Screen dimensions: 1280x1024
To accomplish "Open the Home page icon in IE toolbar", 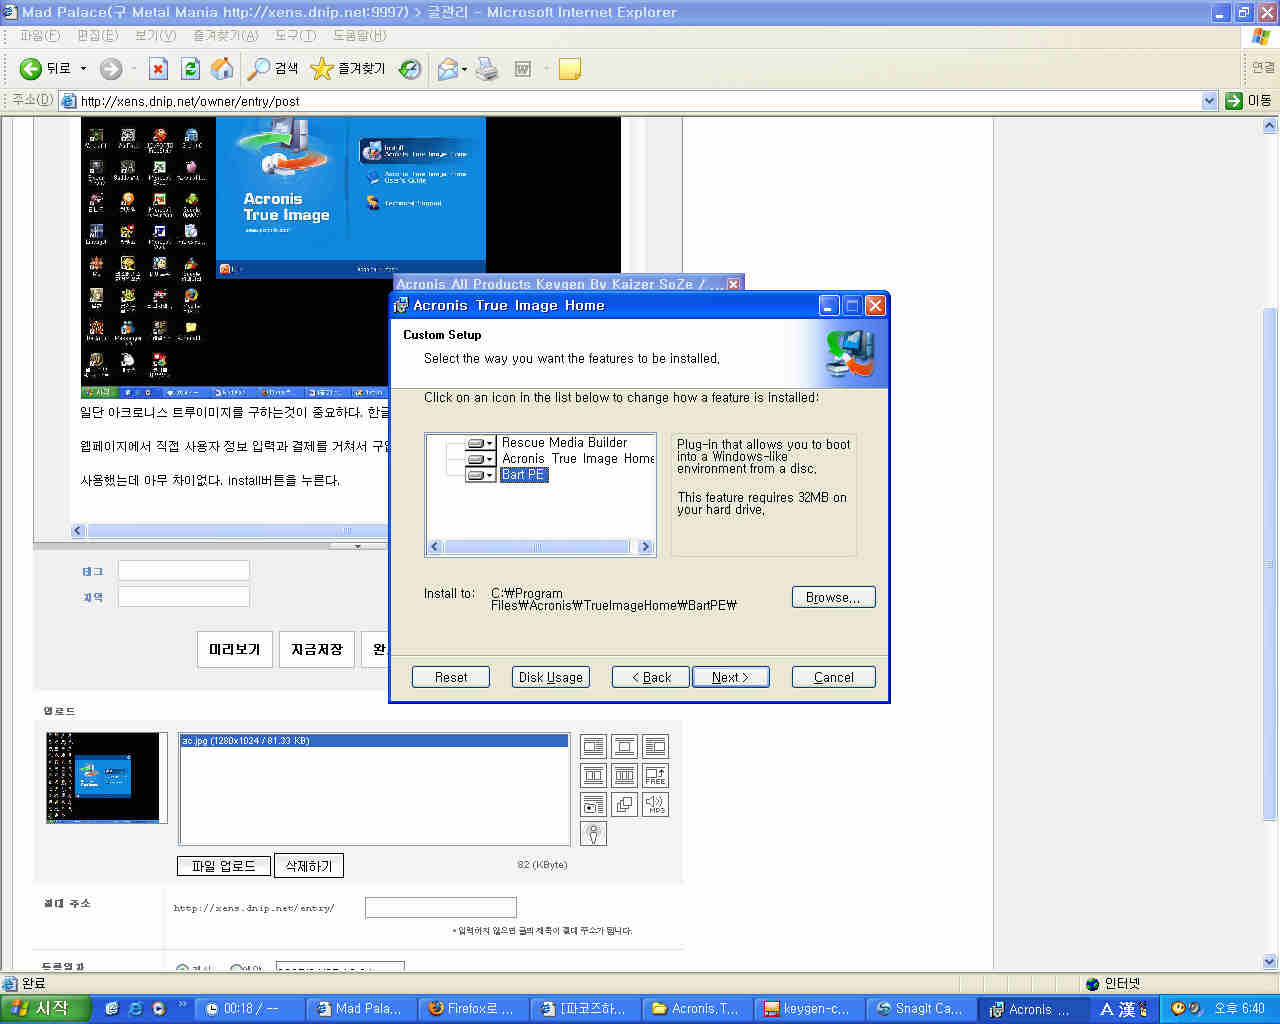I will [222, 69].
